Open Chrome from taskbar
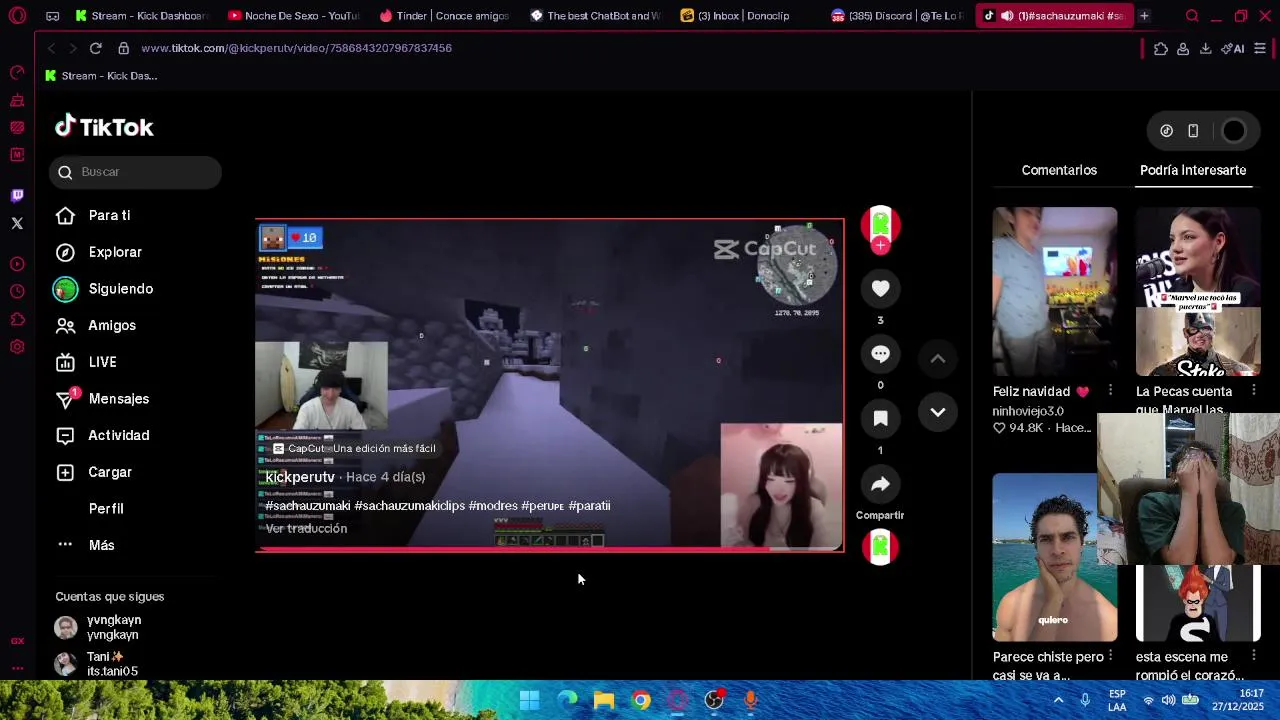The width and height of the screenshot is (1280, 720). click(x=641, y=700)
